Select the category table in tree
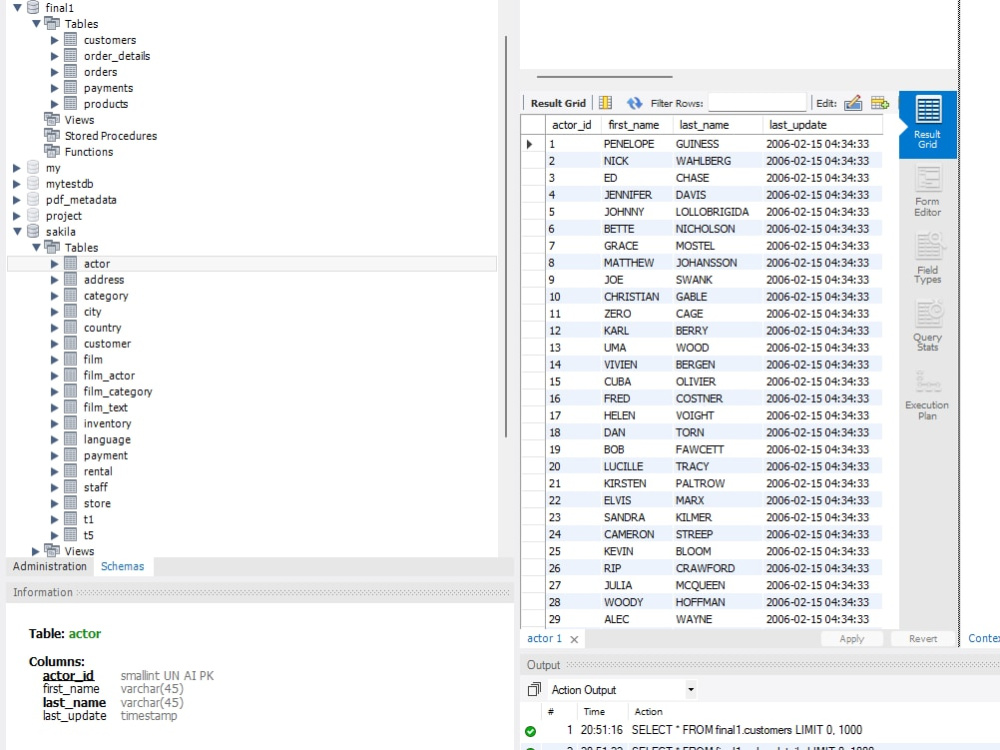1000x750 pixels. coord(106,295)
